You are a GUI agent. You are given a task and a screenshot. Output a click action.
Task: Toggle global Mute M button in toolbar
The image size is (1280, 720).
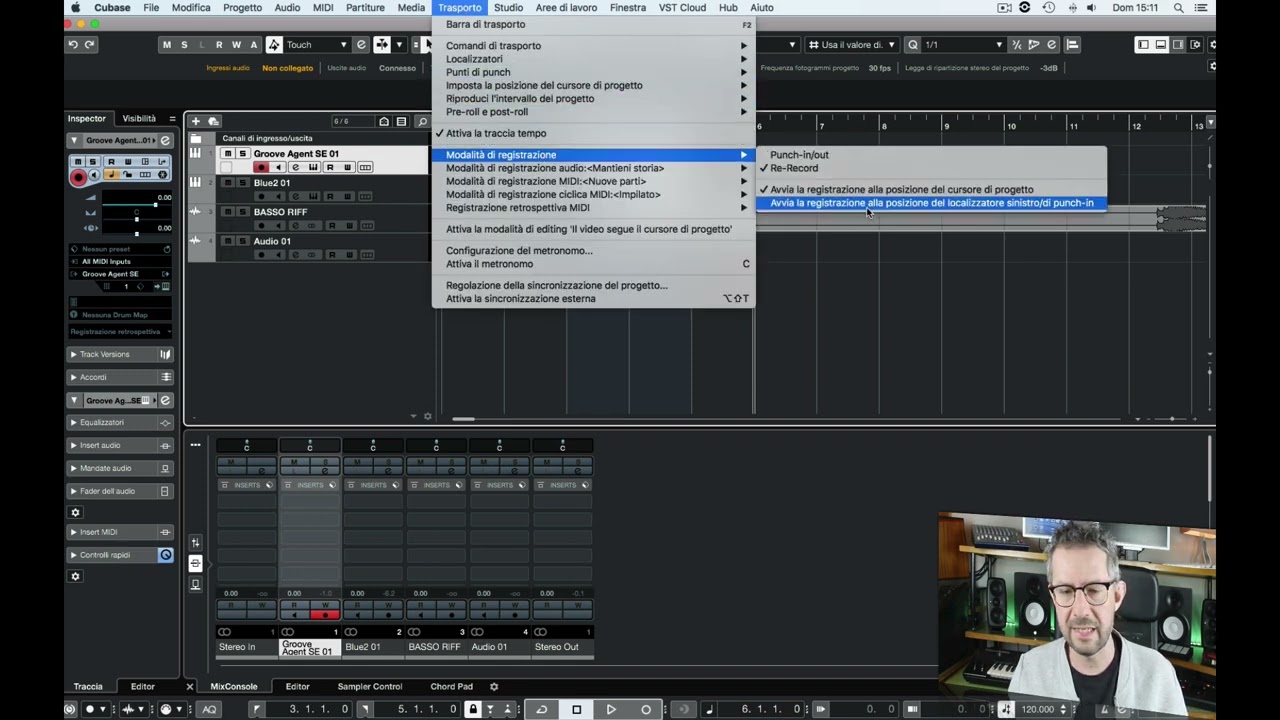167,44
